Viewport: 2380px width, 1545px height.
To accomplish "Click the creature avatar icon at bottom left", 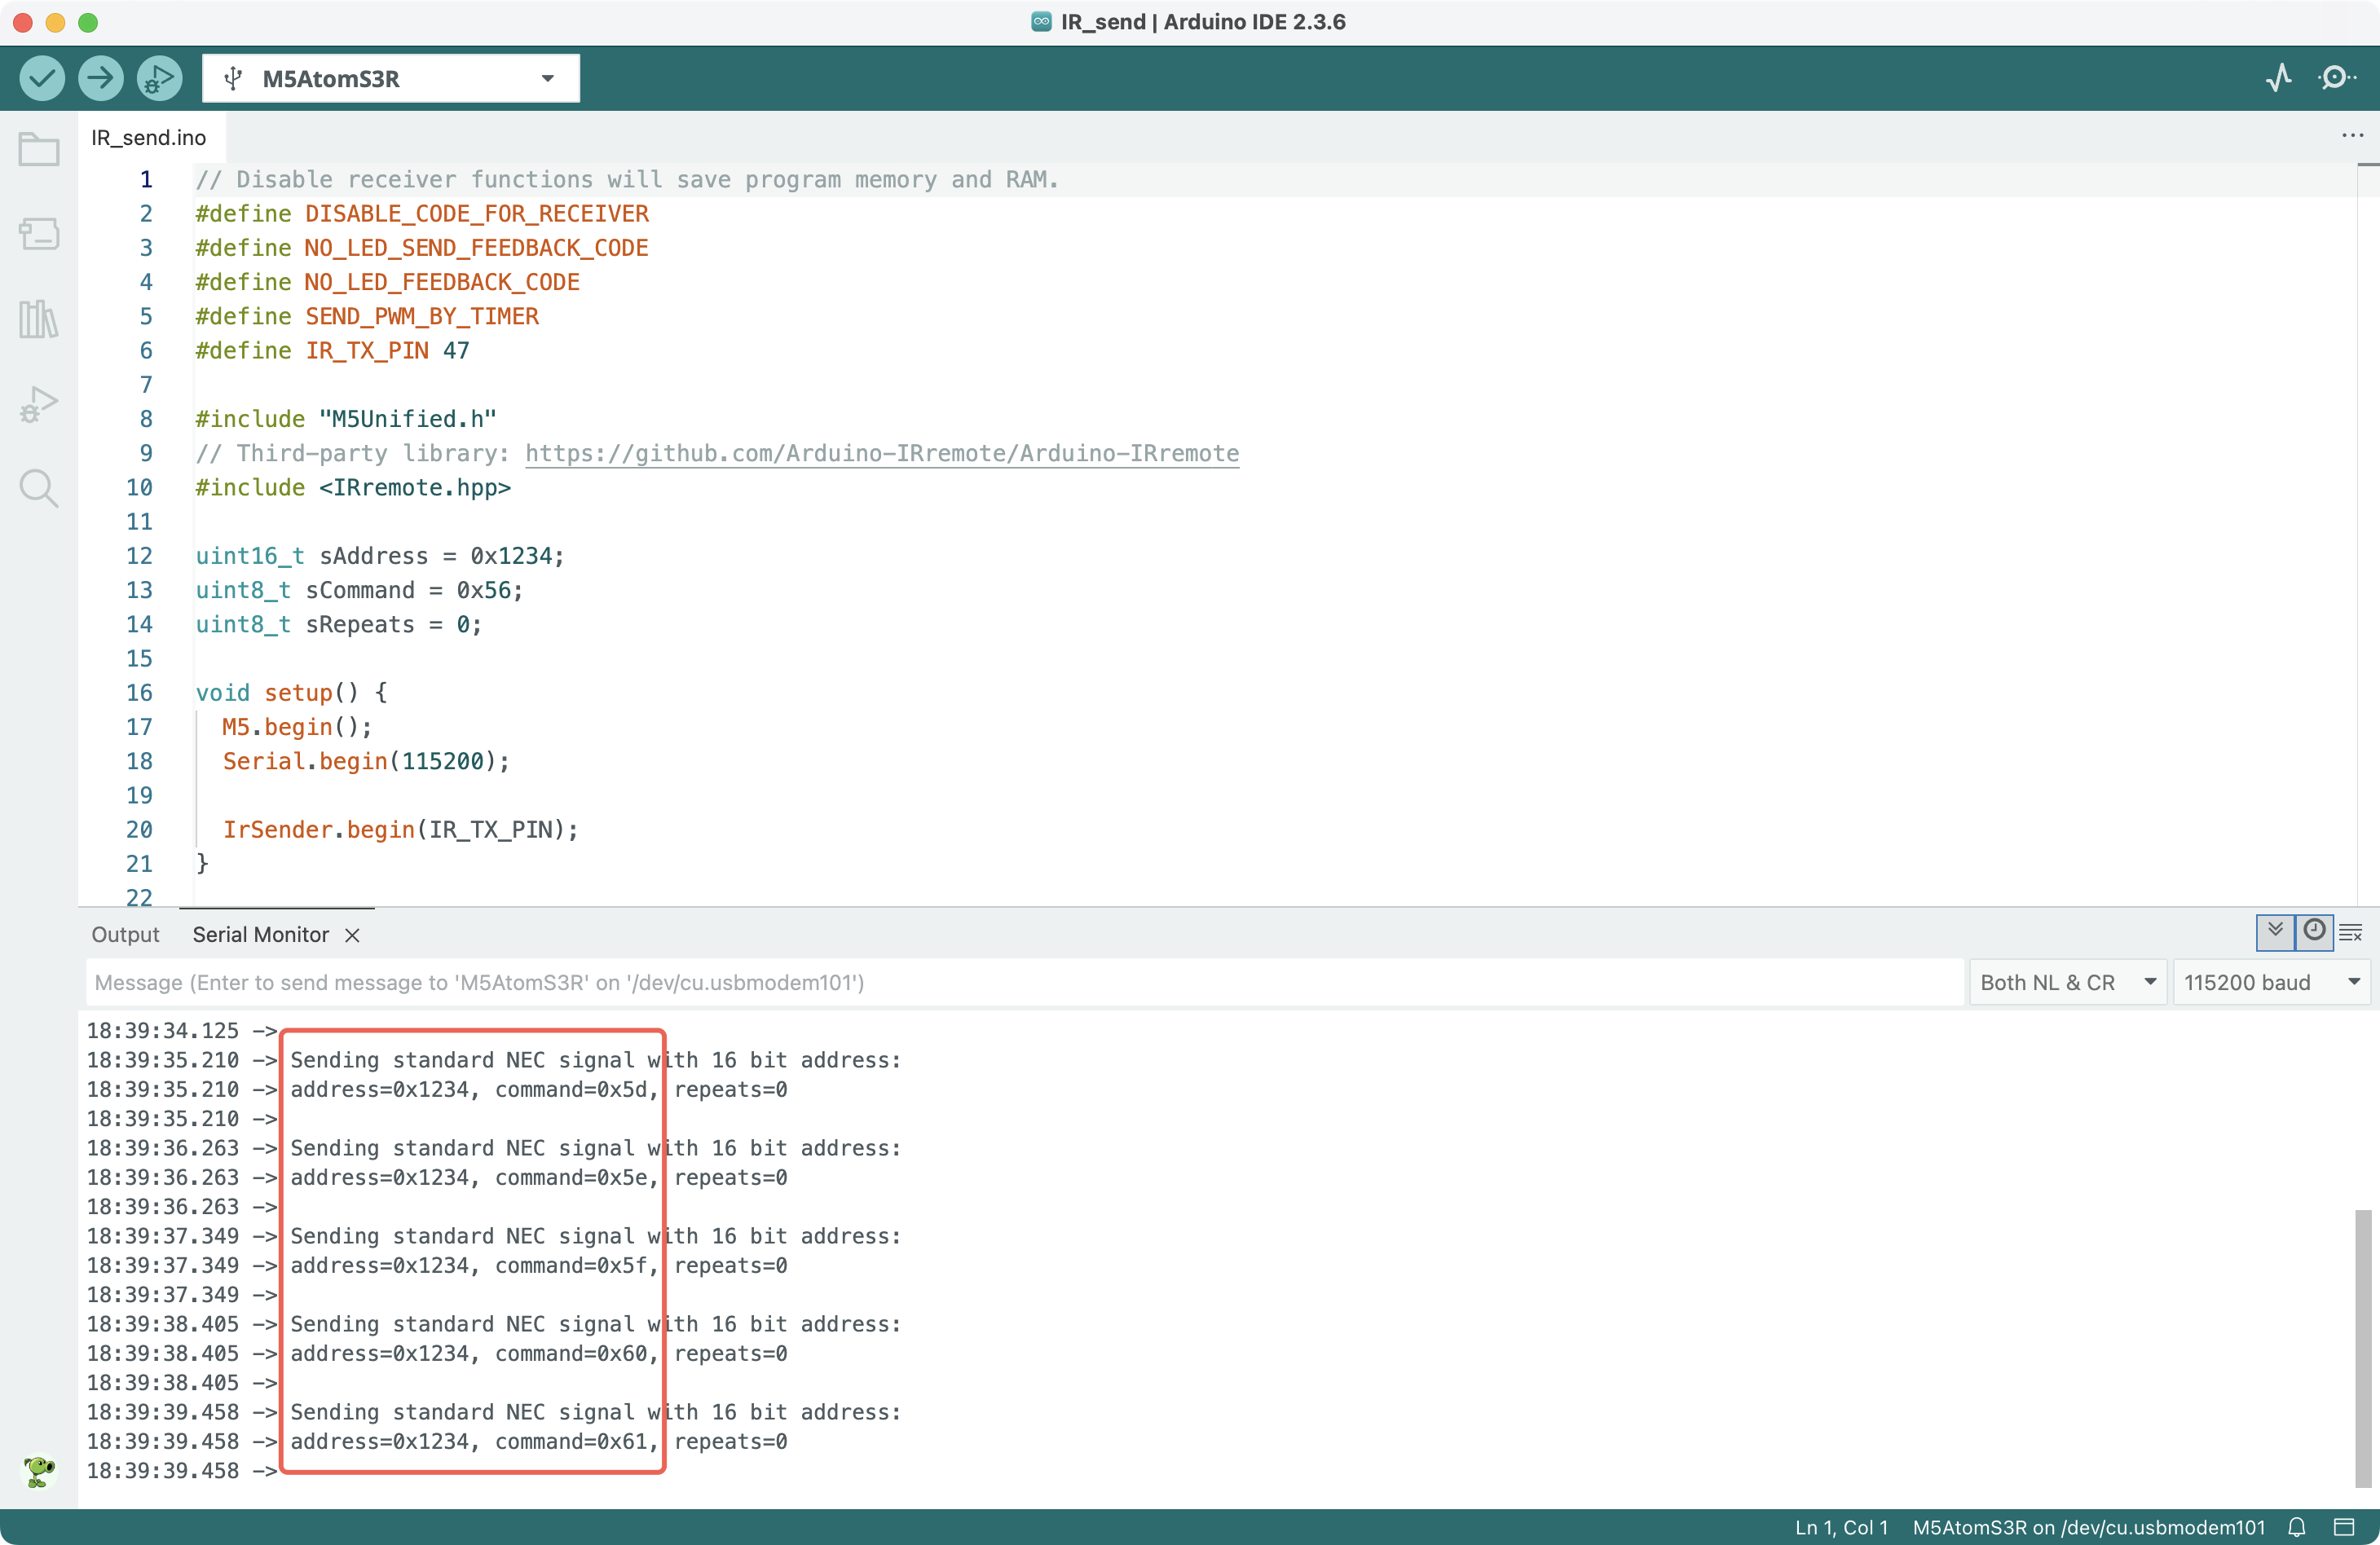I will click(x=39, y=1471).
